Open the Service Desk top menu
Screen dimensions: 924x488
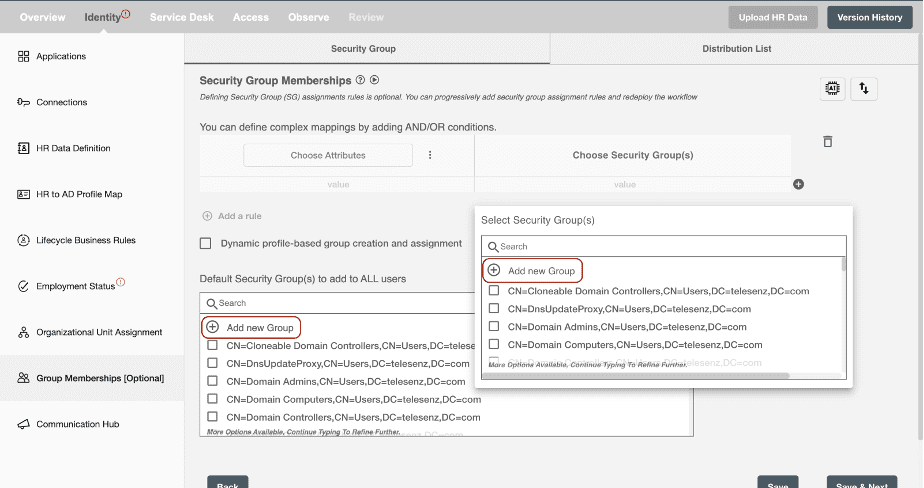click(183, 17)
